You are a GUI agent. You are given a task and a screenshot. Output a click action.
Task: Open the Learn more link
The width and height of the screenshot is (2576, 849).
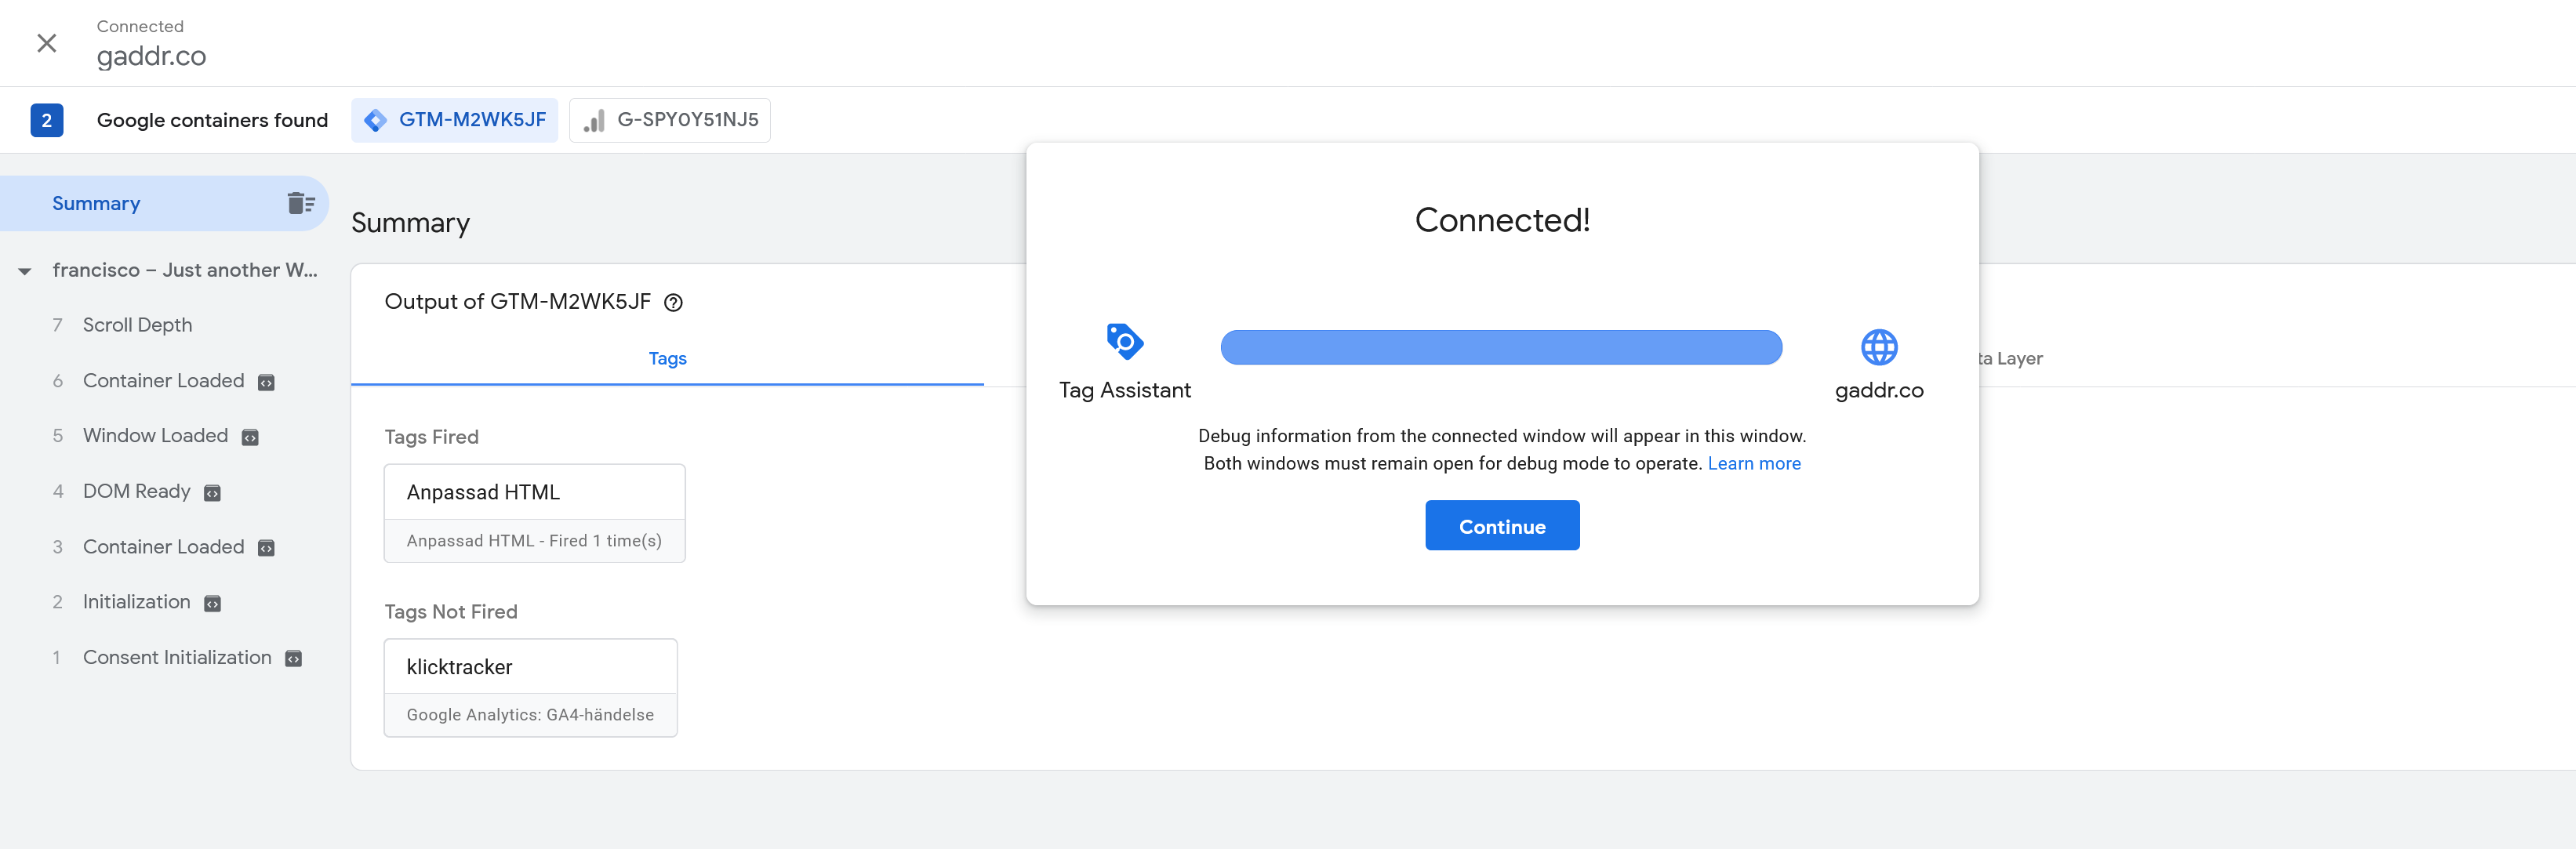pos(1753,463)
